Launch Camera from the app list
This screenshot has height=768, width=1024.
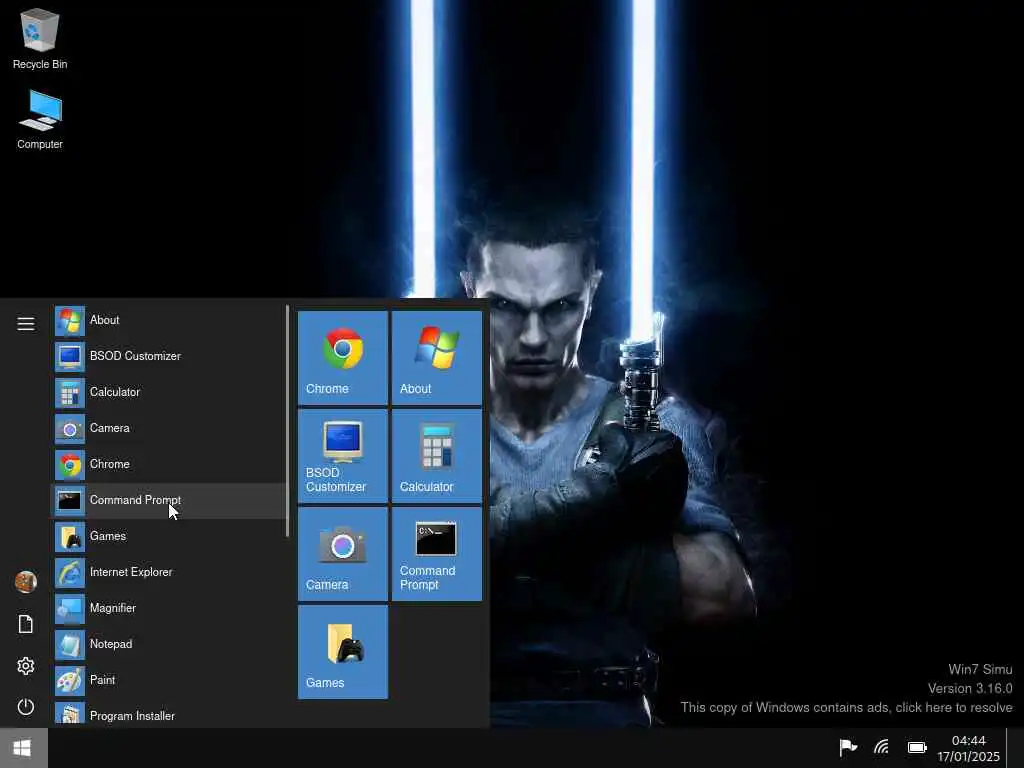point(168,428)
